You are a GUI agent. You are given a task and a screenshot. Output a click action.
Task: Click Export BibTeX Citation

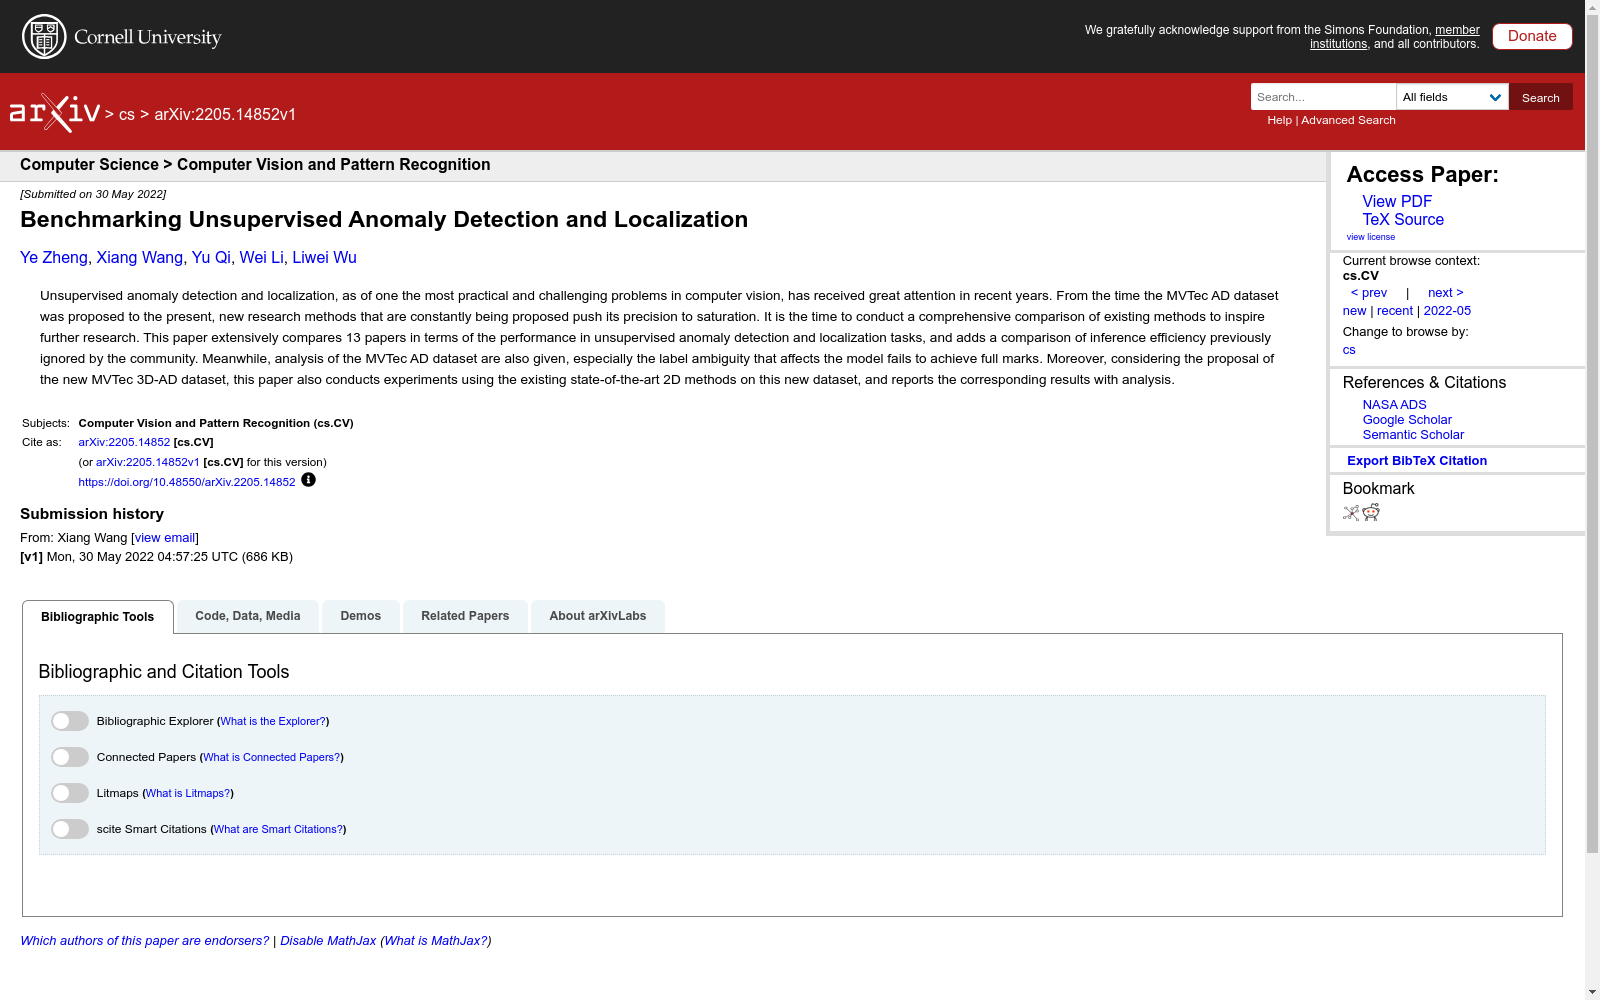tap(1417, 461)
